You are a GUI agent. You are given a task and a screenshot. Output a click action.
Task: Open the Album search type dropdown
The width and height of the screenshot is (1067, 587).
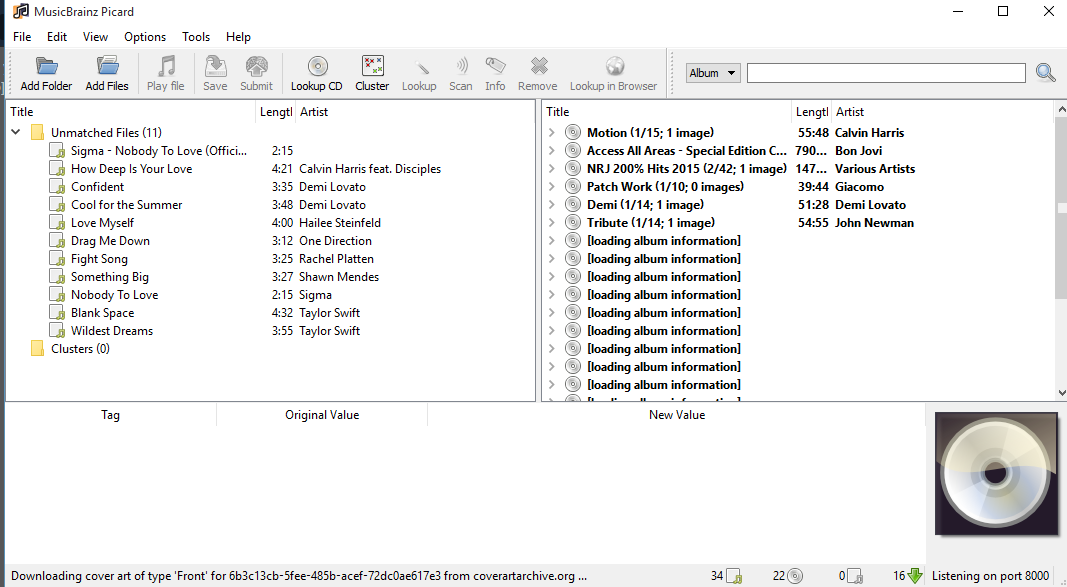point(712,73)
